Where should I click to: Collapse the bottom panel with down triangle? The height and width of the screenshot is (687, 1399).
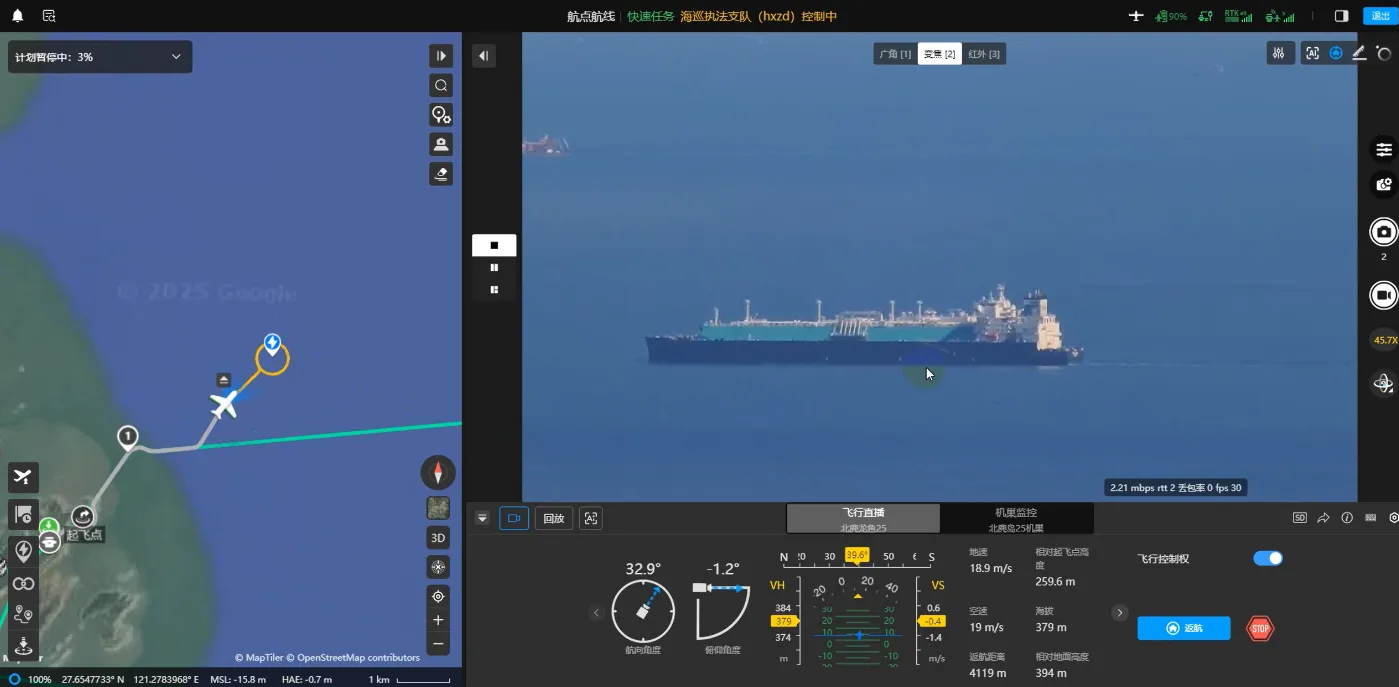click(482, 518)
